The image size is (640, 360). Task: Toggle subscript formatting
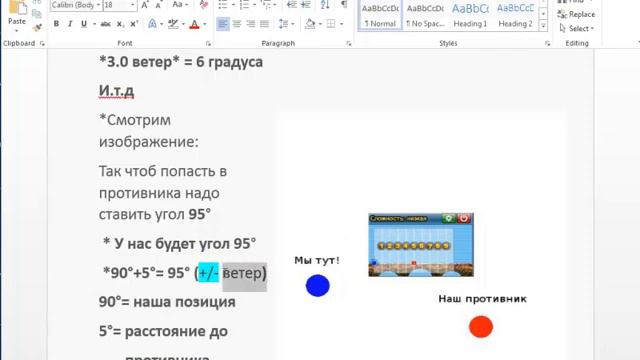pyautogui.click(x=120, y=24)
